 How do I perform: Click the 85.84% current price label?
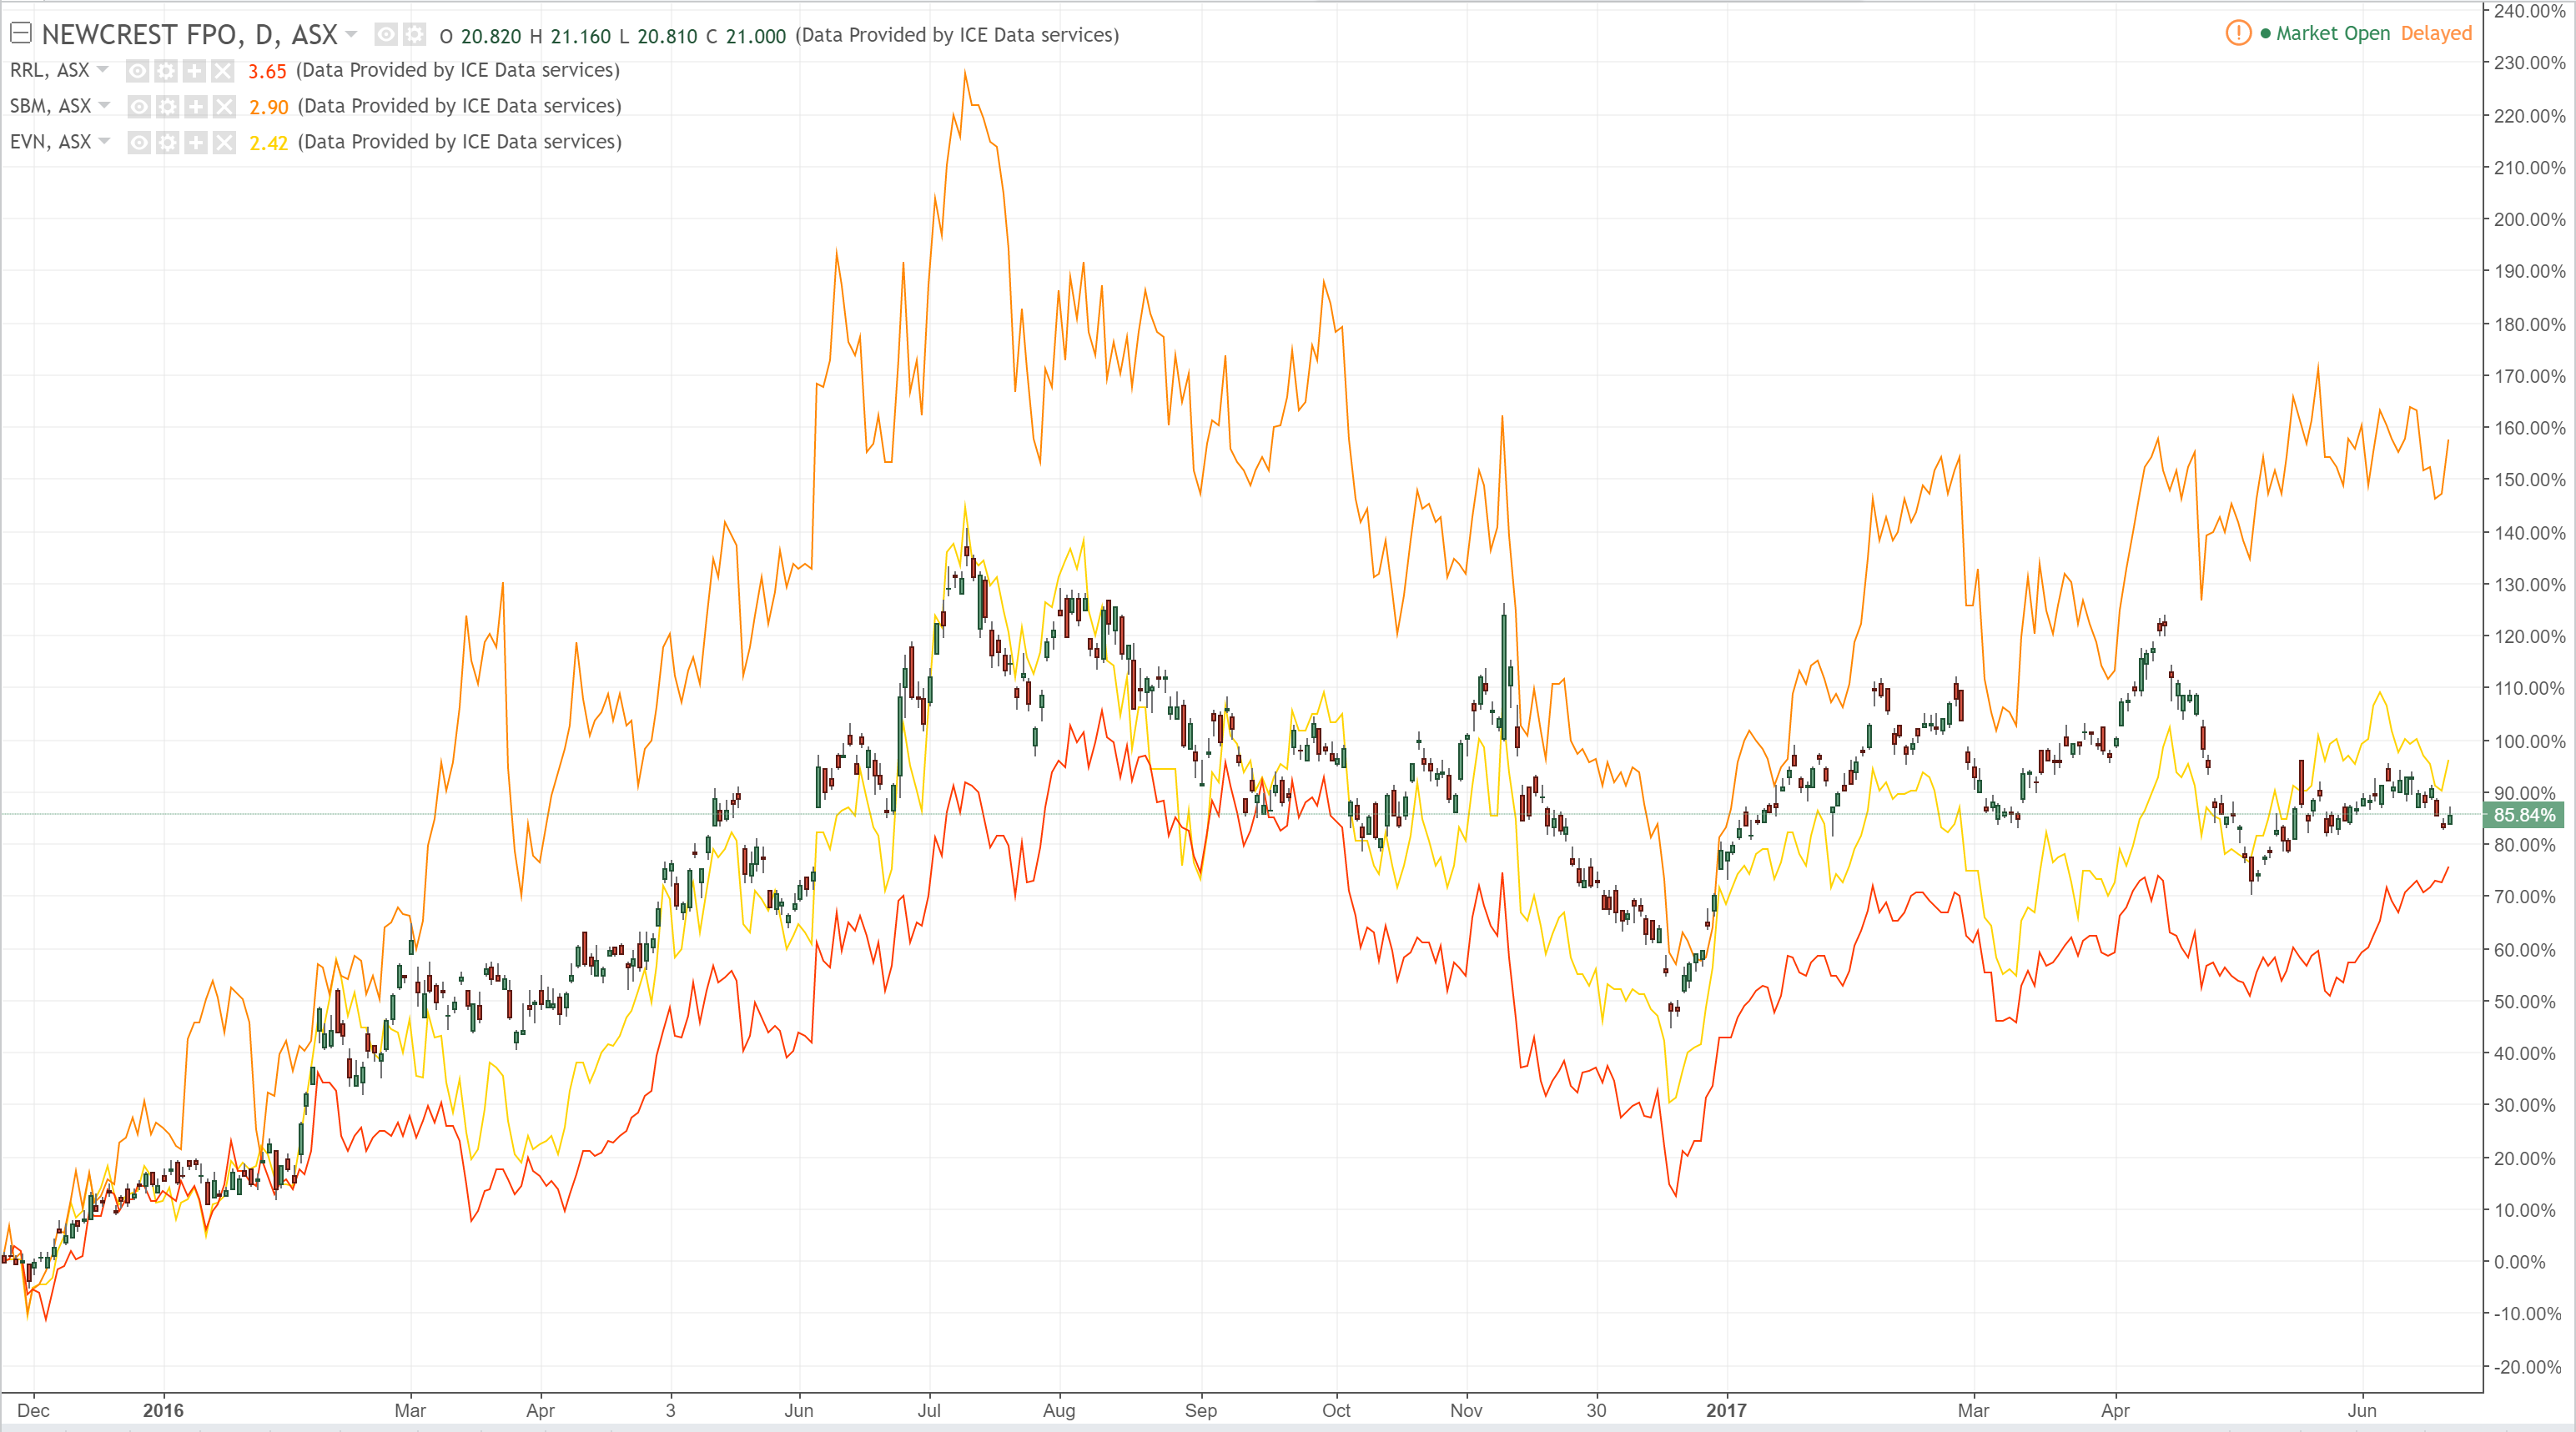[x=2524, y=815]
